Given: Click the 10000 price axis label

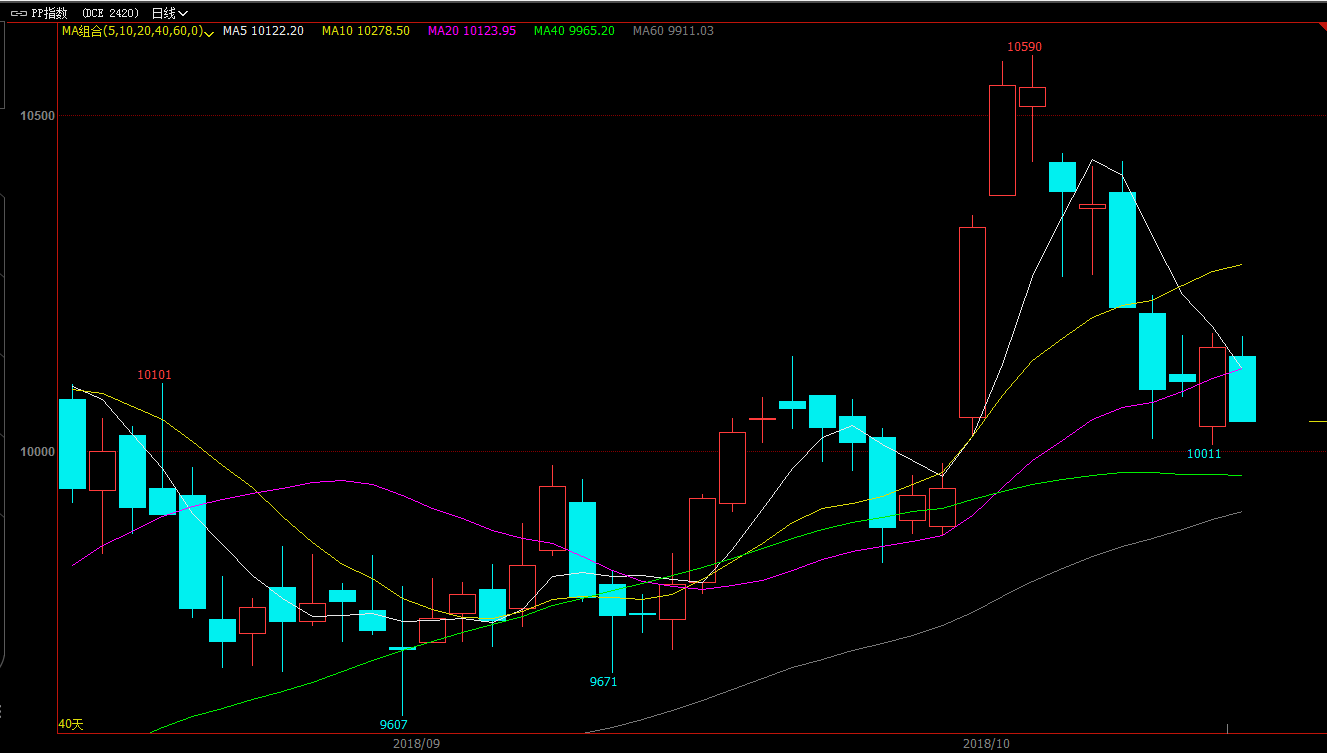Looking at the screenshot, I should tap(37, 452).
